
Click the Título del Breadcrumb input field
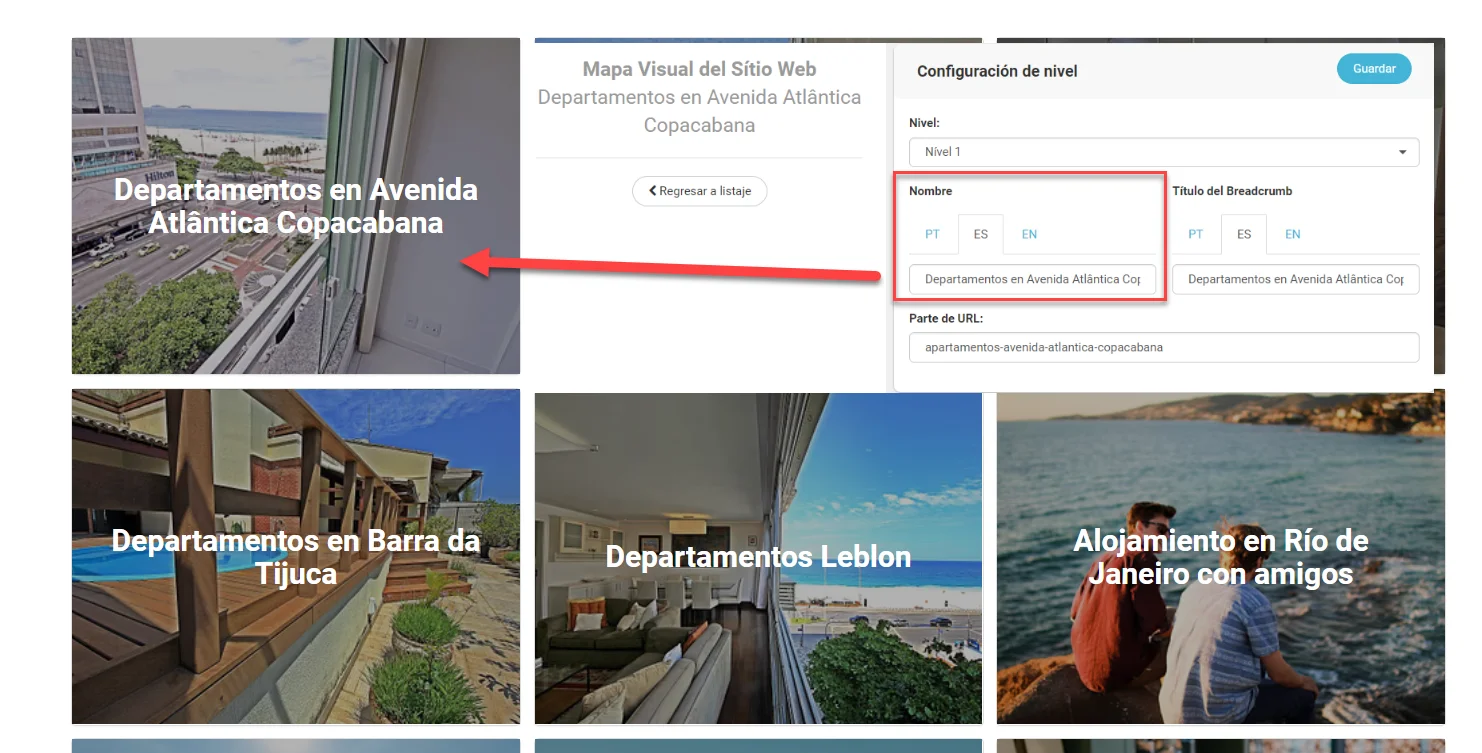(x=1295, y=279)
